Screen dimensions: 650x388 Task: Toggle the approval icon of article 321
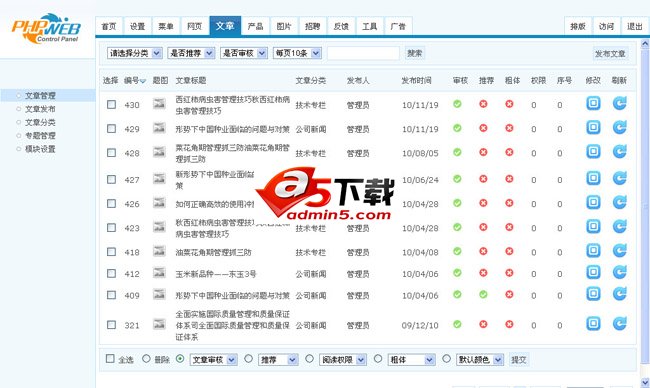[457, 324]
